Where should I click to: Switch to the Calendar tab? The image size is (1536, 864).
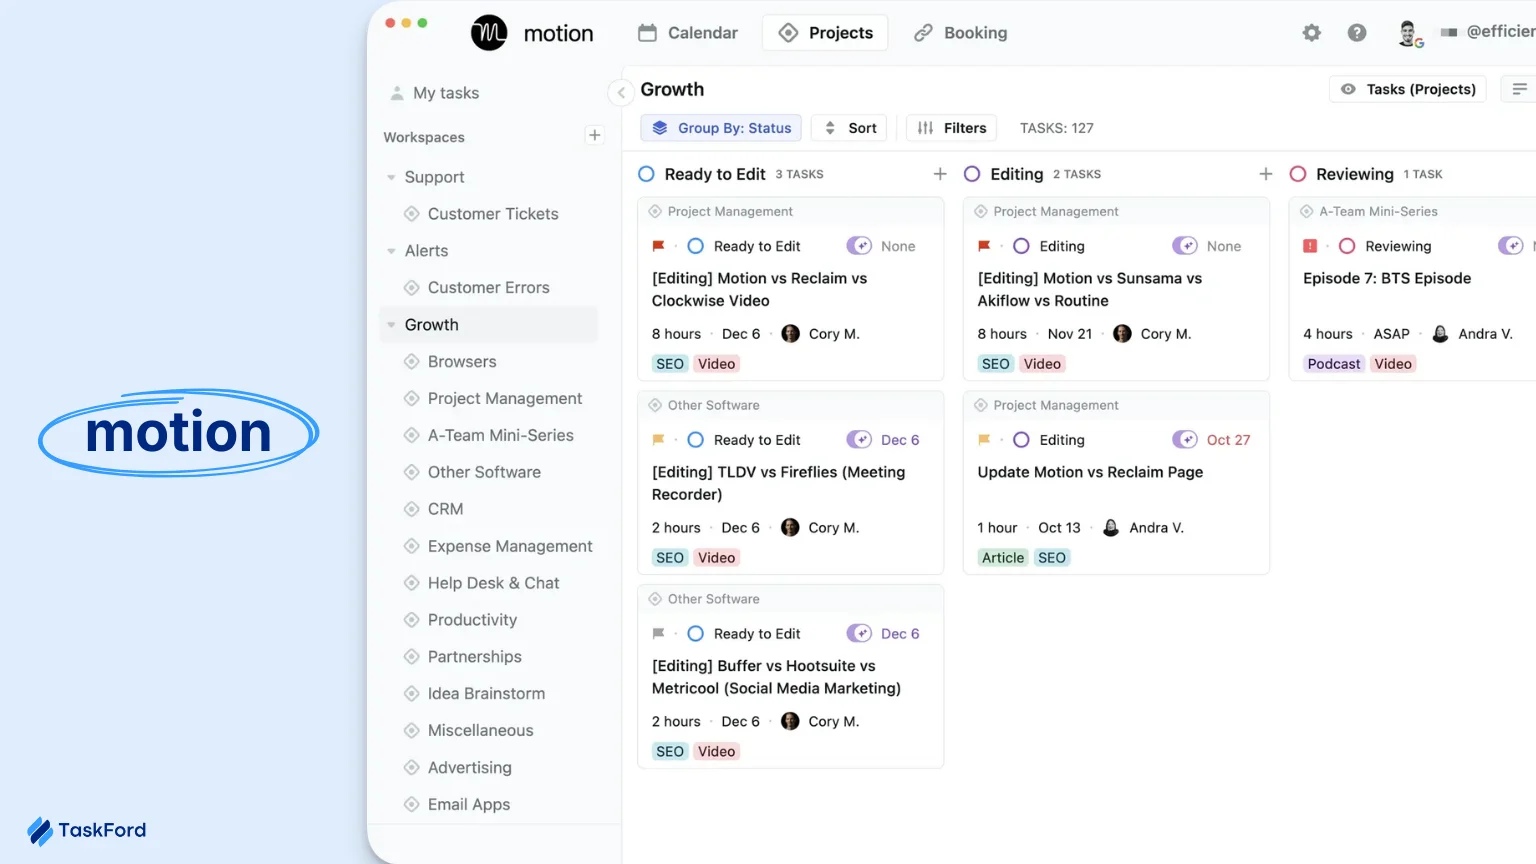pos(688,33)
